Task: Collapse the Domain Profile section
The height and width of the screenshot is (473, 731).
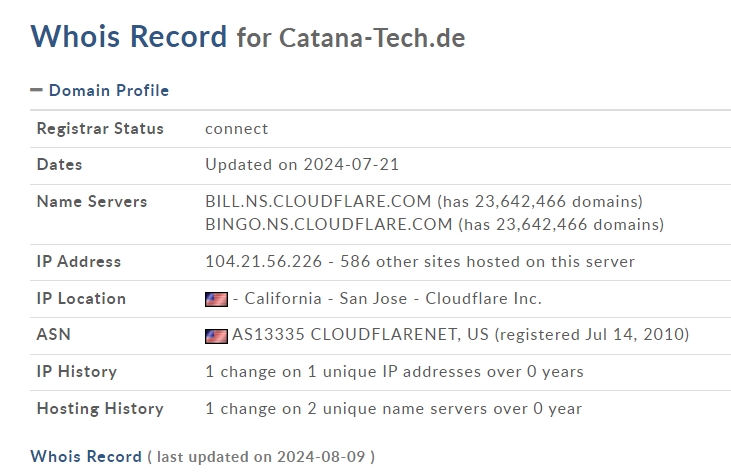Action: (36, 90)
